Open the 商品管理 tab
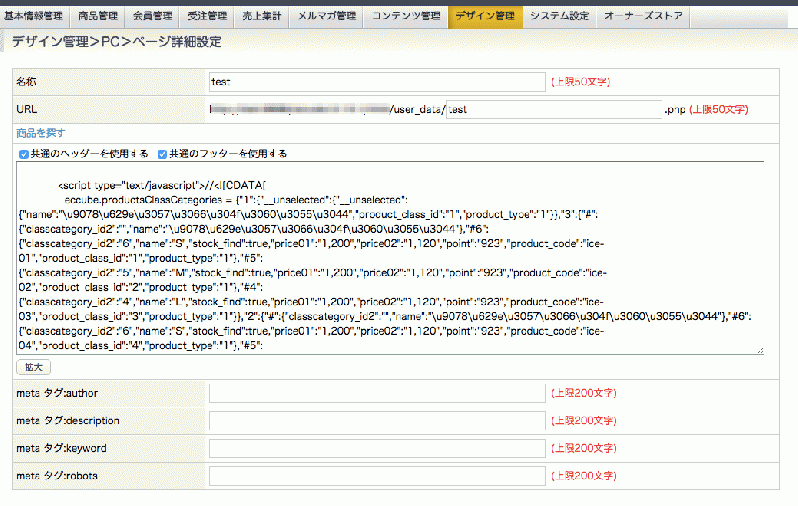The width and height of the screenshot is (798, 506). (x=98, y=16)
